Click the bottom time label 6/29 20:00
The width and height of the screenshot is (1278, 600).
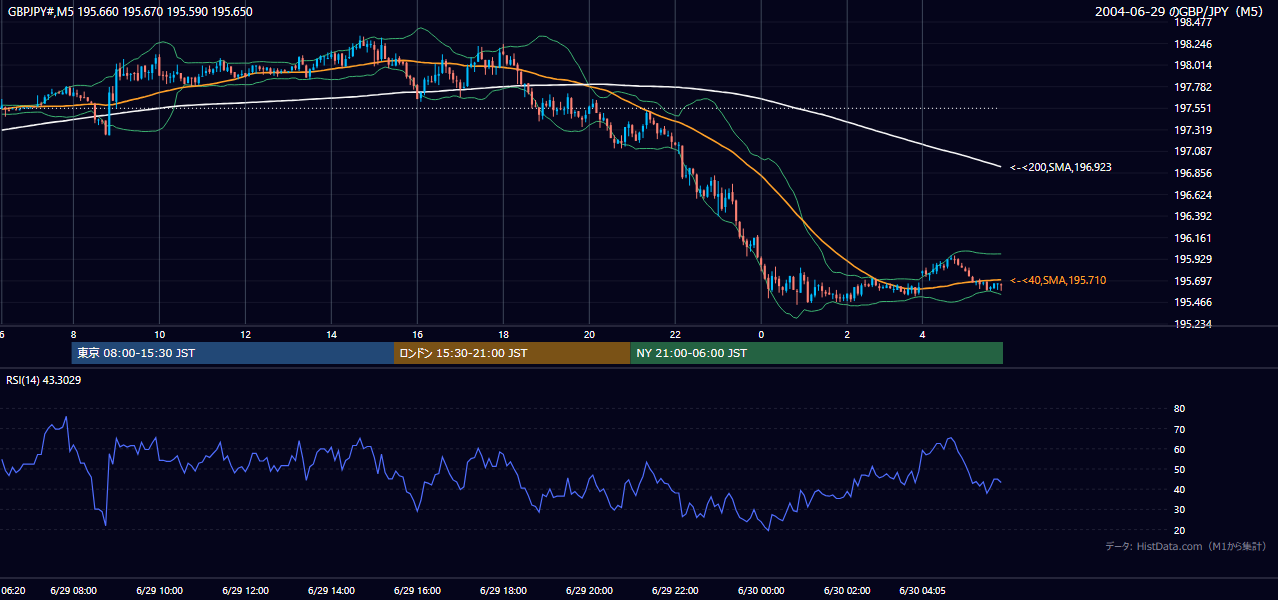(590, 591)
